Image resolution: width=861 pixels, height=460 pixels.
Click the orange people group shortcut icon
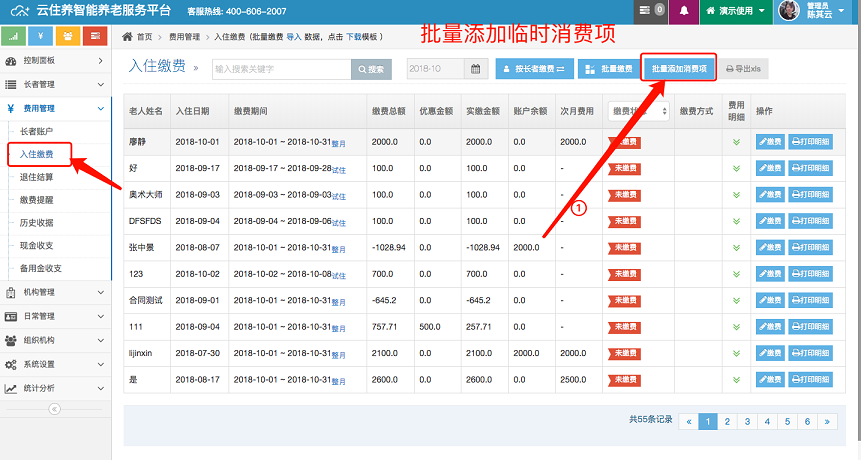(x=68, y=36)
